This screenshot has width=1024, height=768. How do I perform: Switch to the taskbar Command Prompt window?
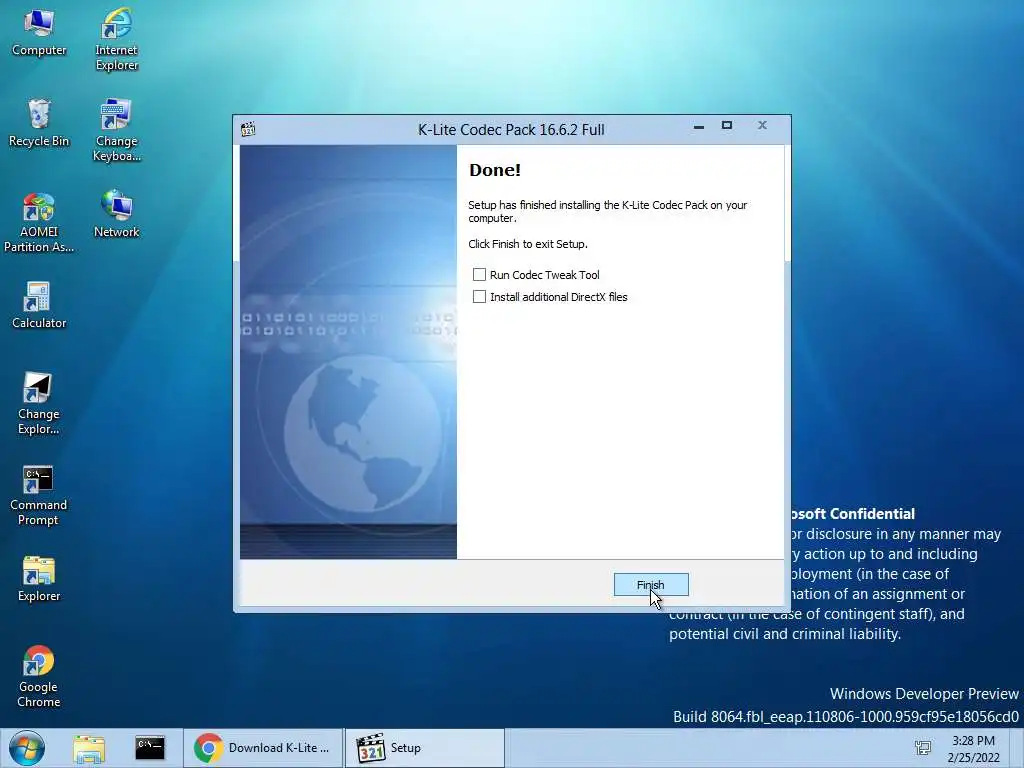[x=150, y=748]
